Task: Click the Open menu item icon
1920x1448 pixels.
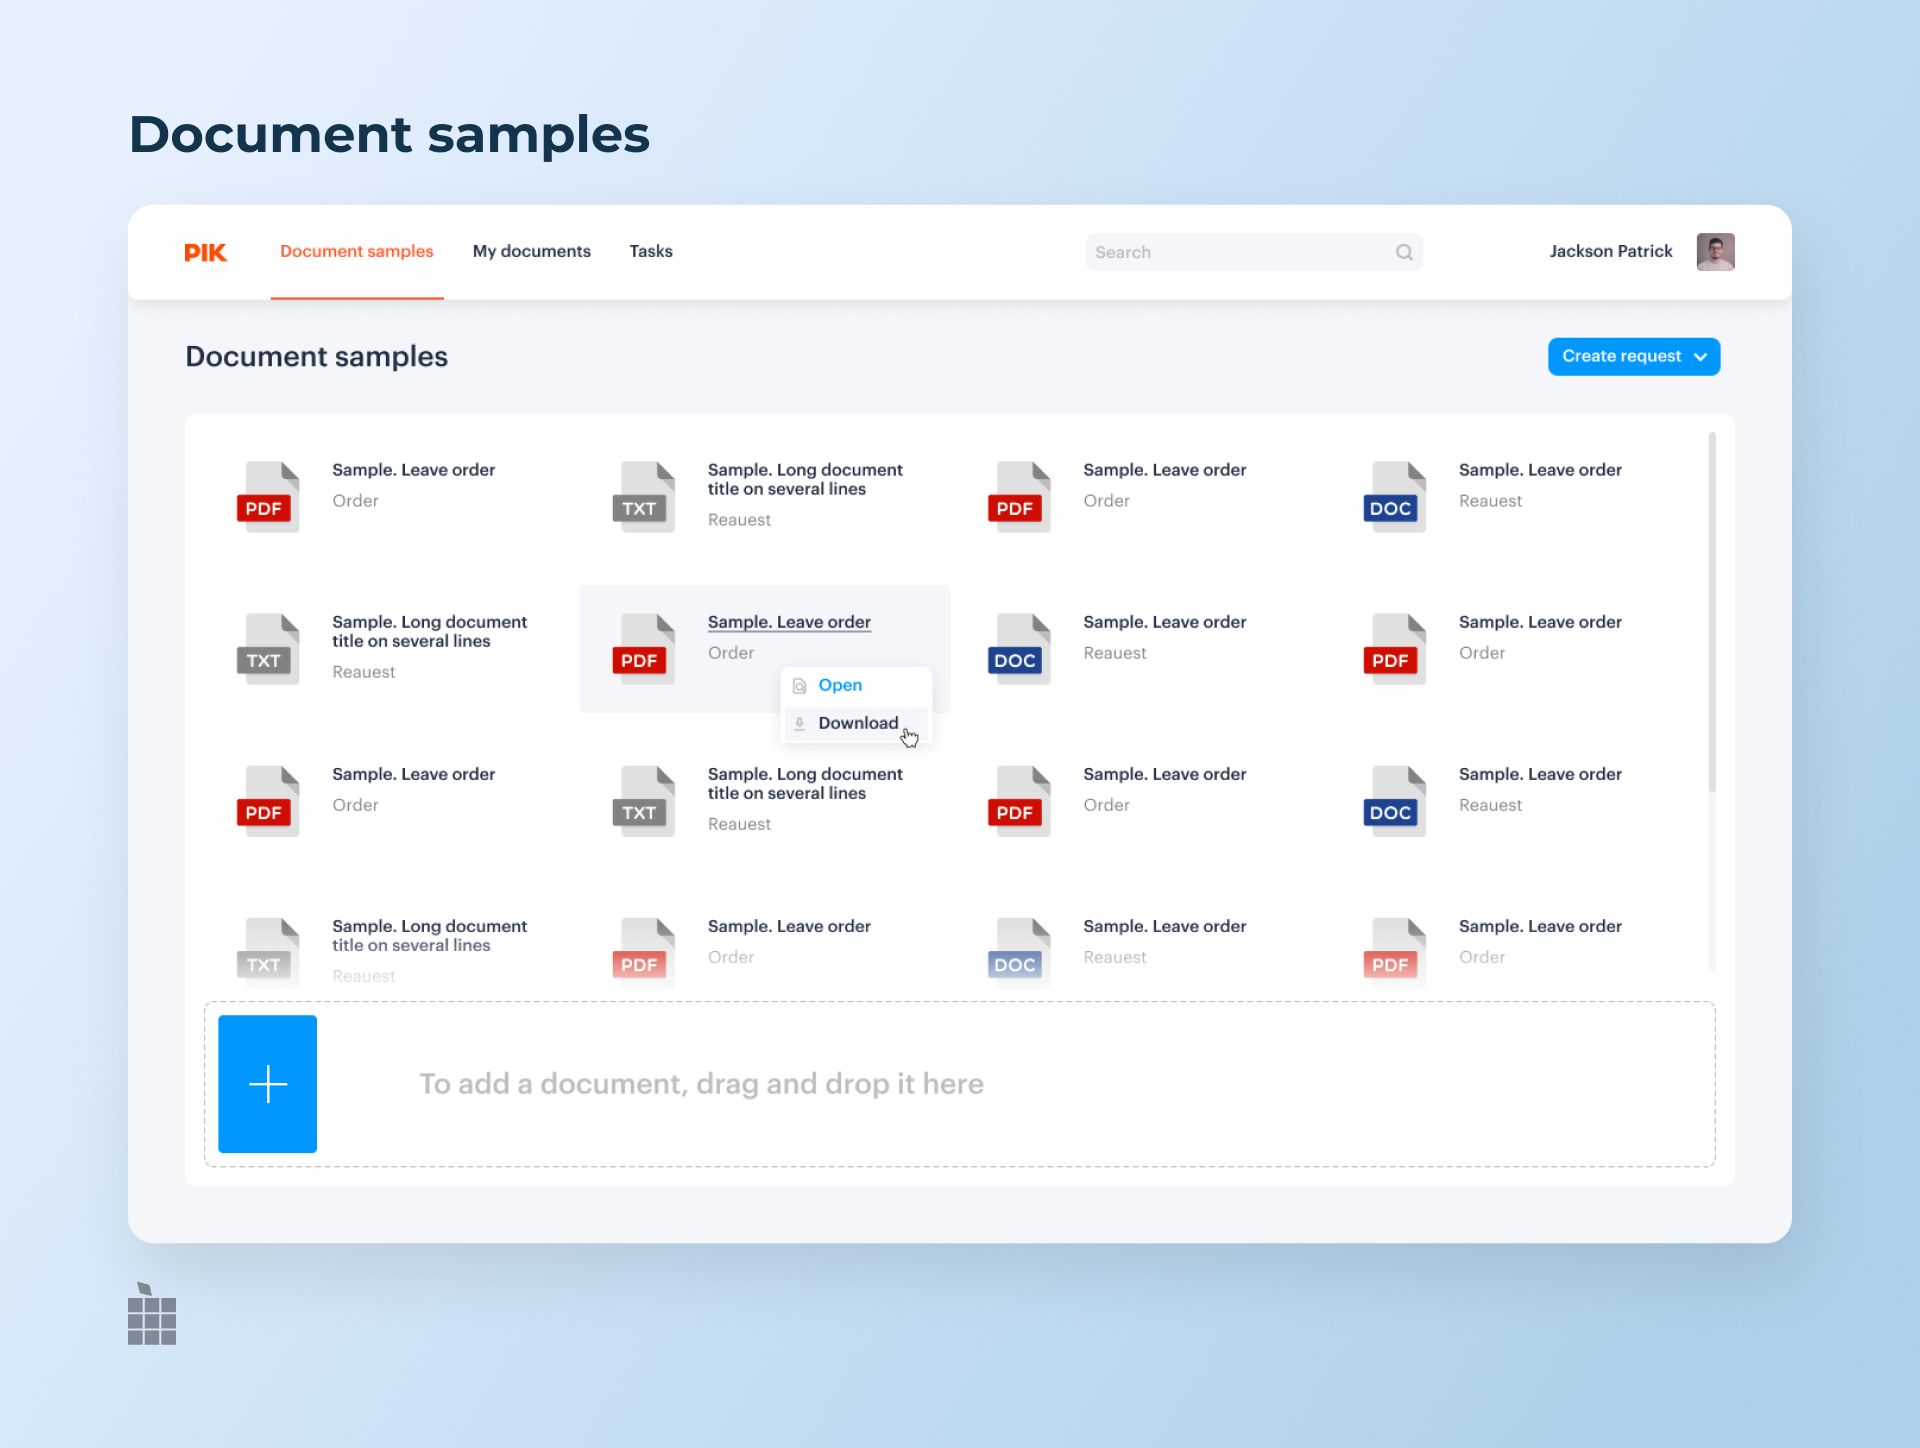Action: (x=799, y=686)
